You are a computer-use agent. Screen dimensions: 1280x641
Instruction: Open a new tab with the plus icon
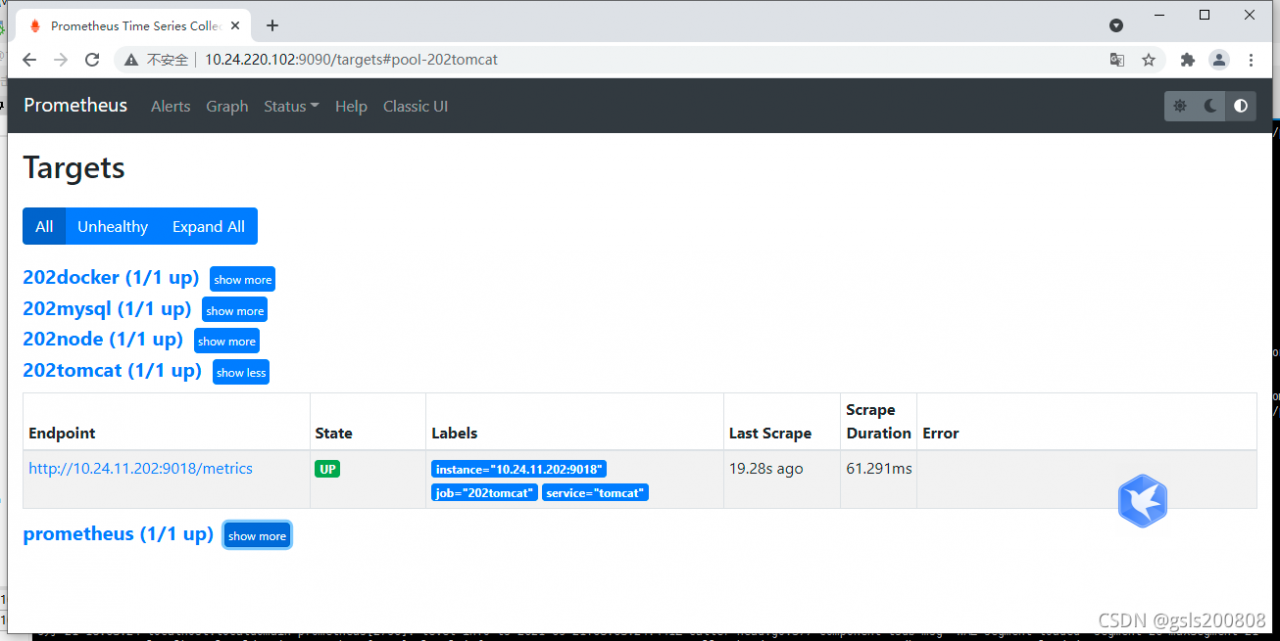tap(272, 25)
